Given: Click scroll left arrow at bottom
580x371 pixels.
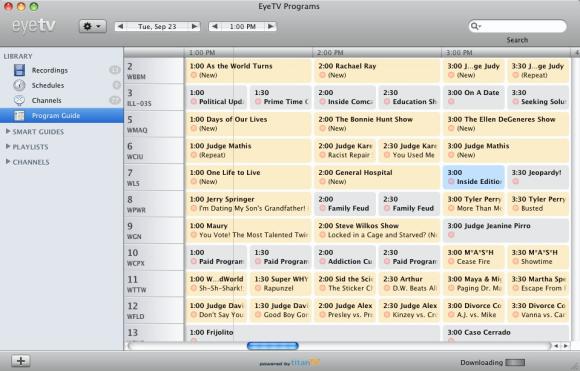Looking at the screenshot, I should pyautogui.click(x=556, y=346).
